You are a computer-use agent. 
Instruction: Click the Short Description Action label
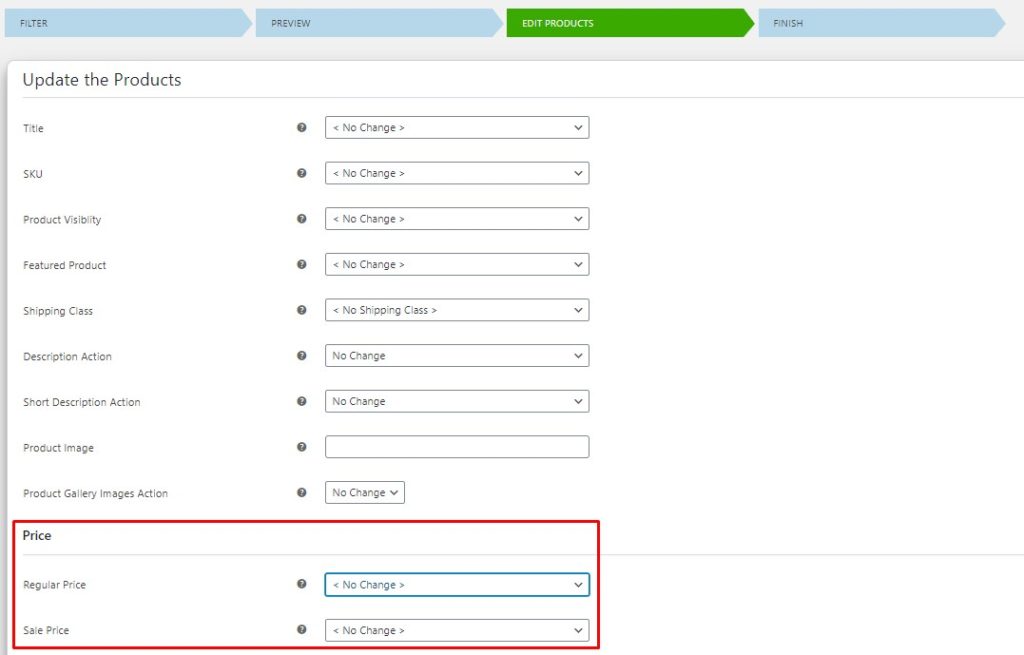coord(82,402)
